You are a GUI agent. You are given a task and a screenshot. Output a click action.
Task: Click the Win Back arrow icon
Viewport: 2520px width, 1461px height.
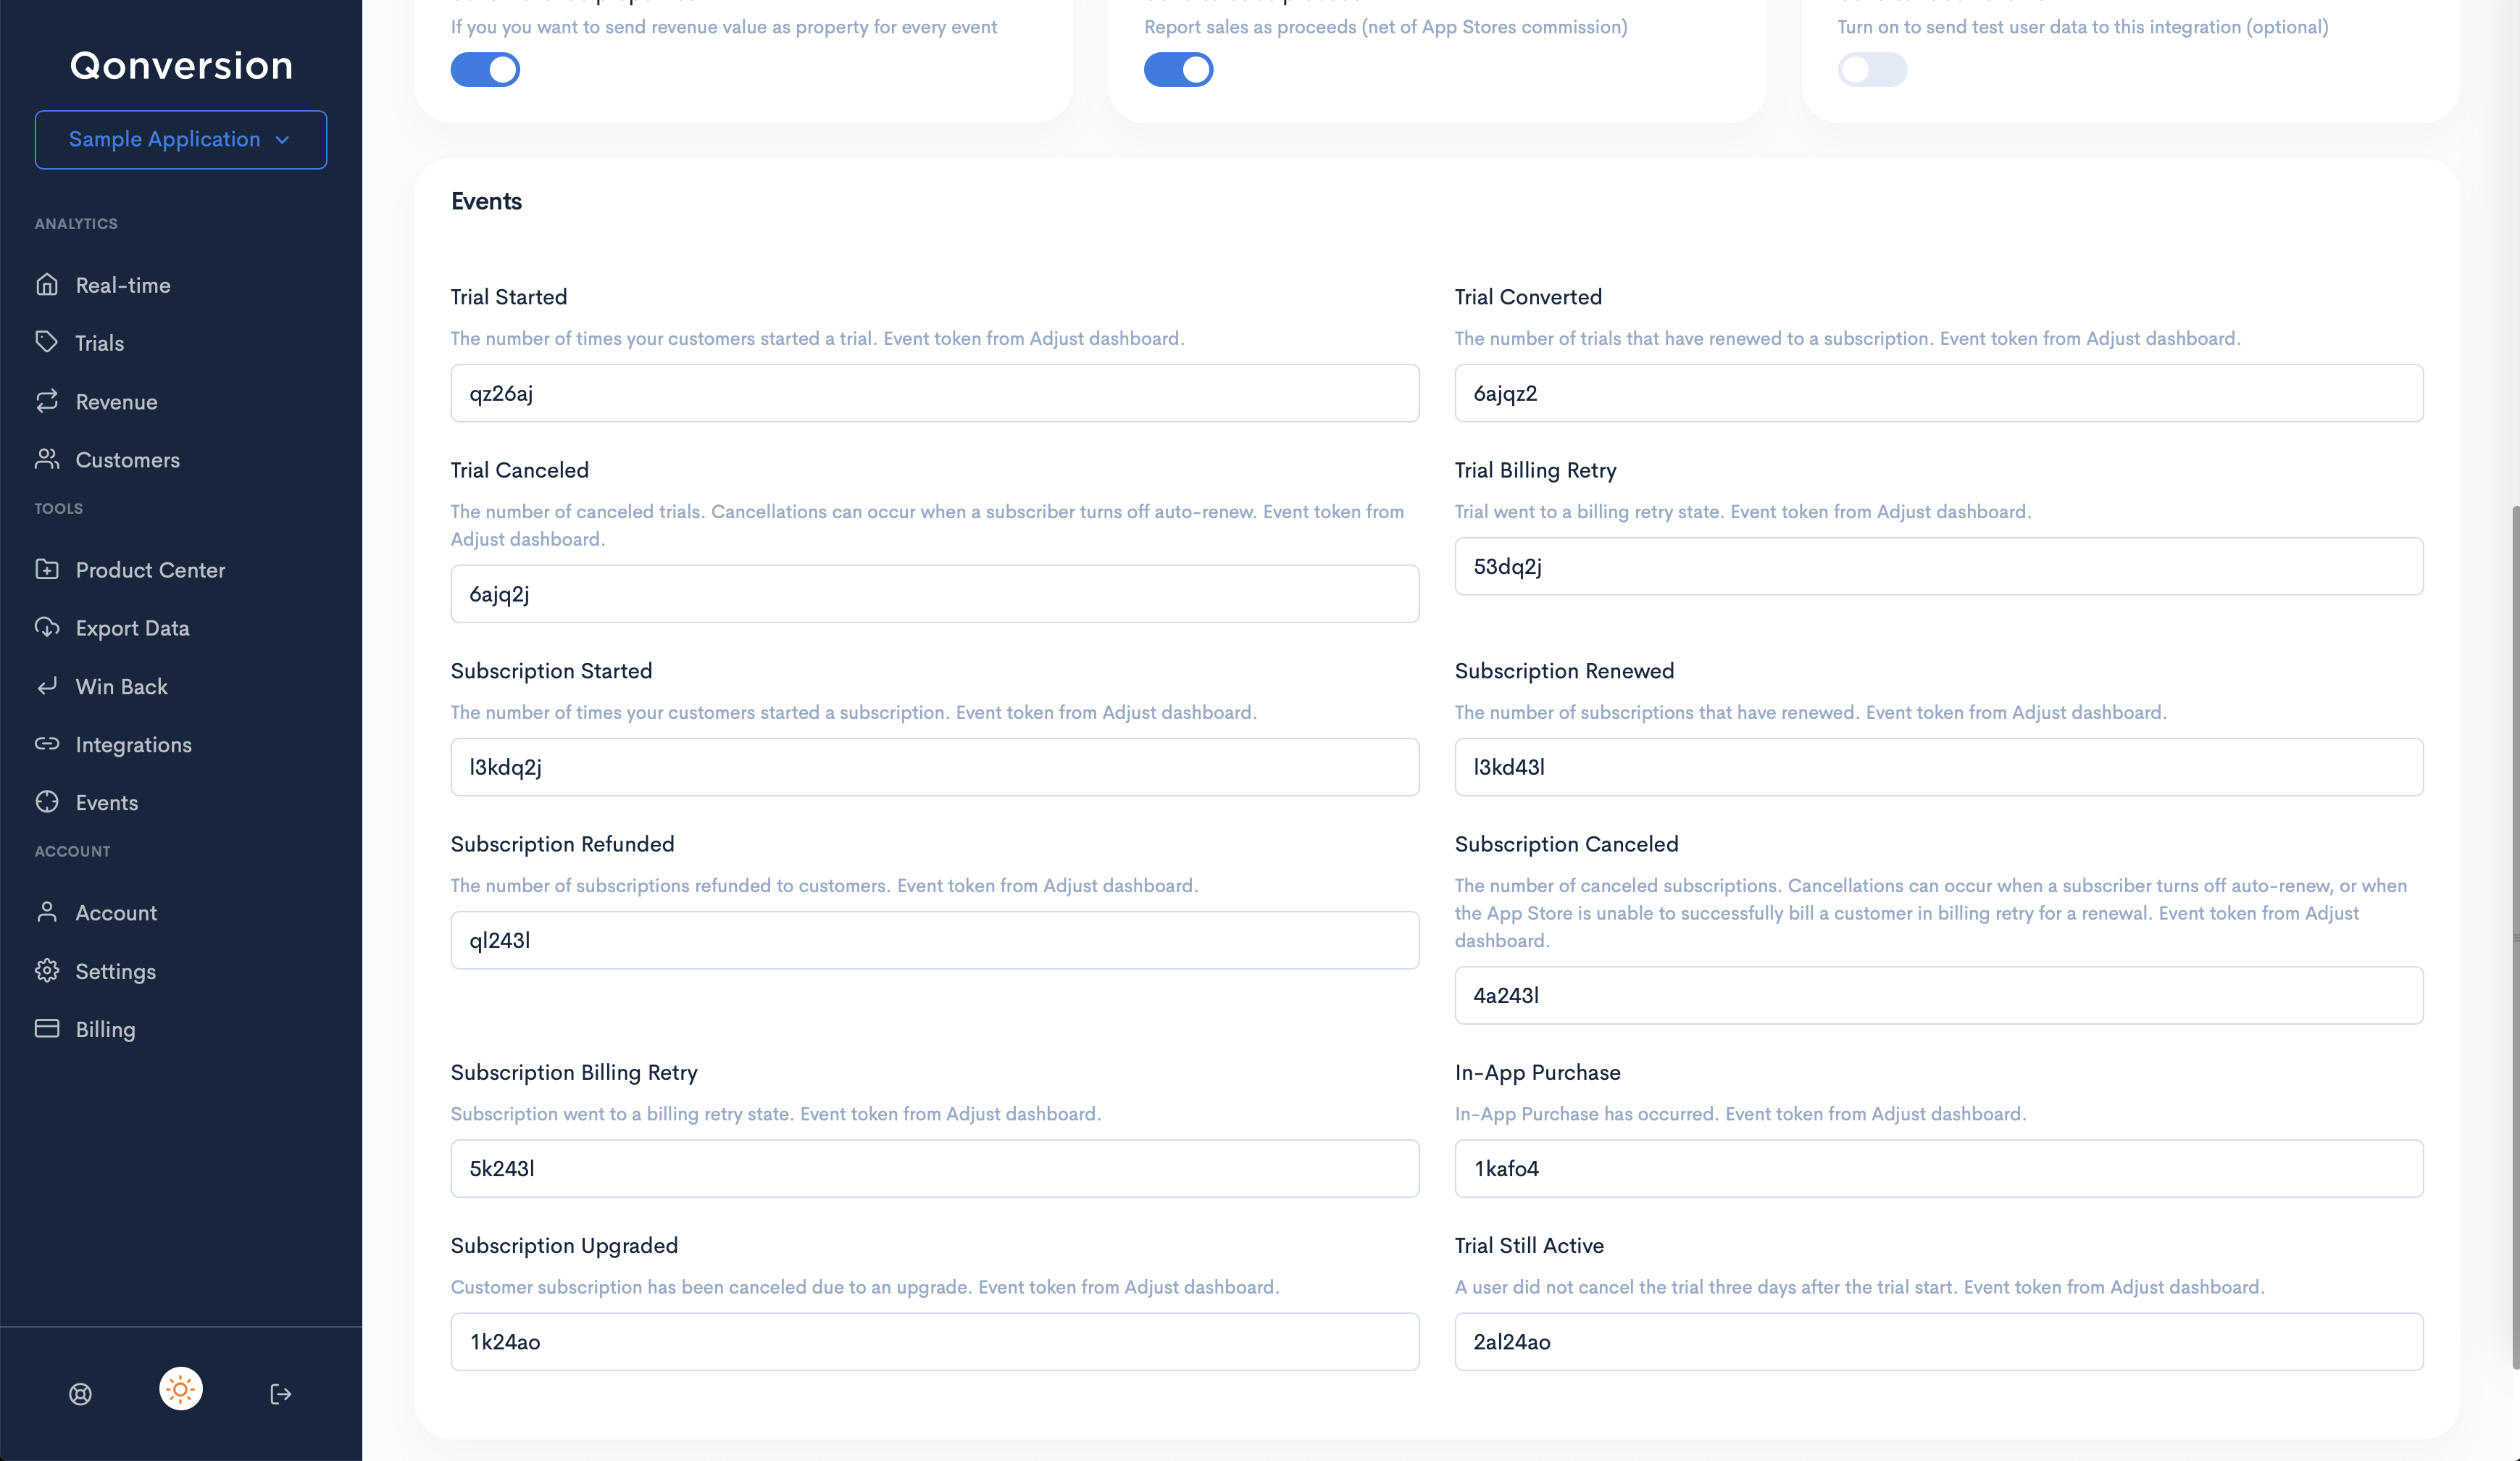47,686
